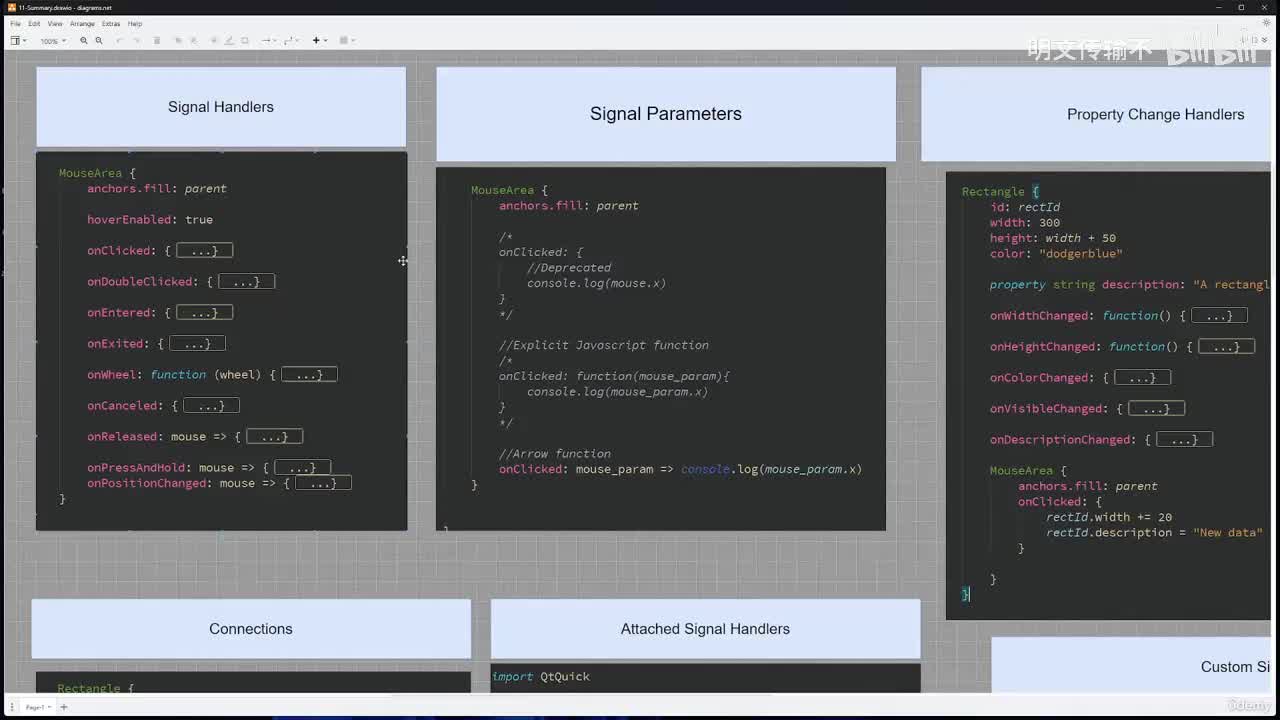Click the onColorChanged folded code marker

[x=1142, y=378]
